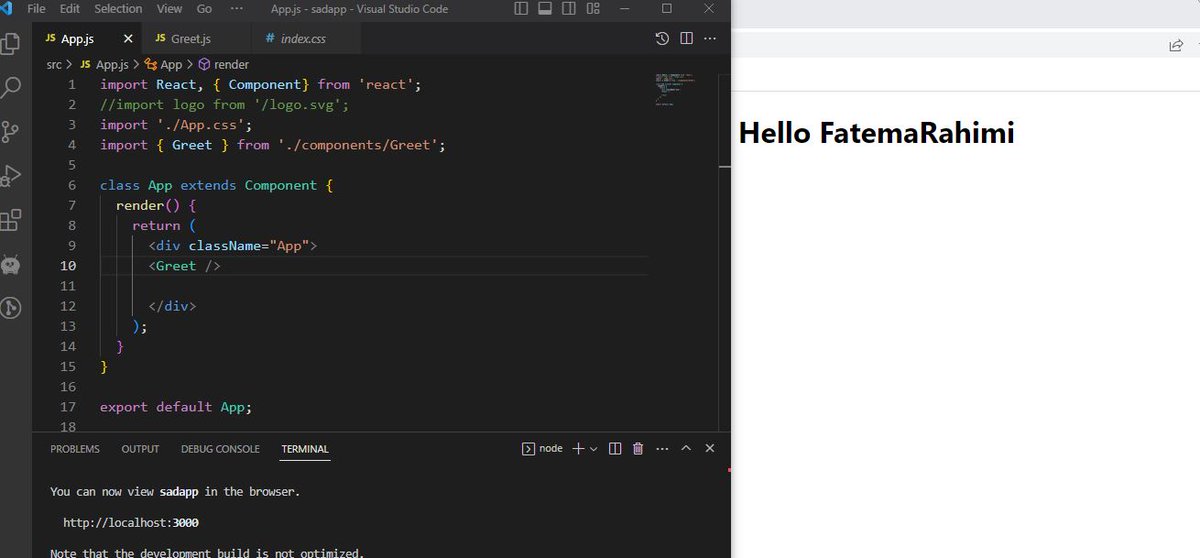Image resolution: width=1200 pixels, height=558 pixels.
Task: Expand the render method breadcrumb
Action: point(223,64)
